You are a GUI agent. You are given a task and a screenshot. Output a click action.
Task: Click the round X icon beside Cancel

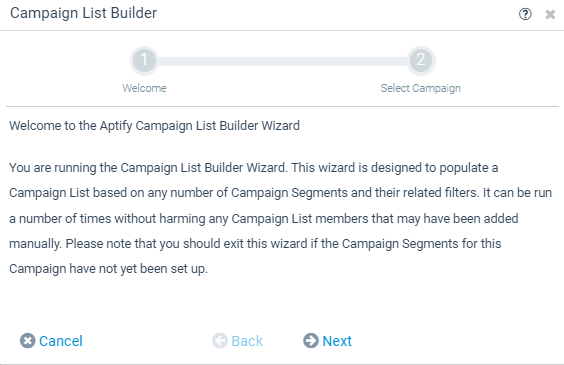click(28, 341)
